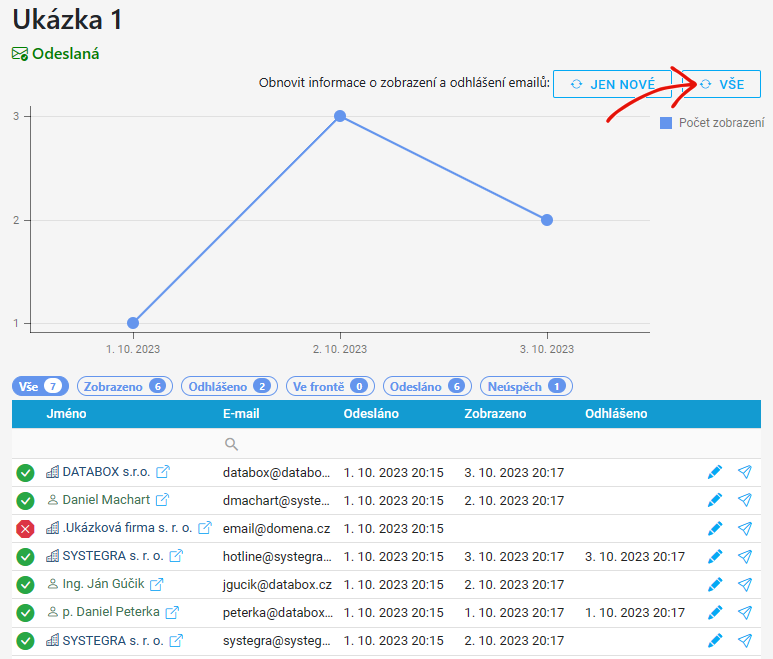Click green status icon for Ing. Ján Gúčik
Screen dimensions: 773x659
pos(25,585)
